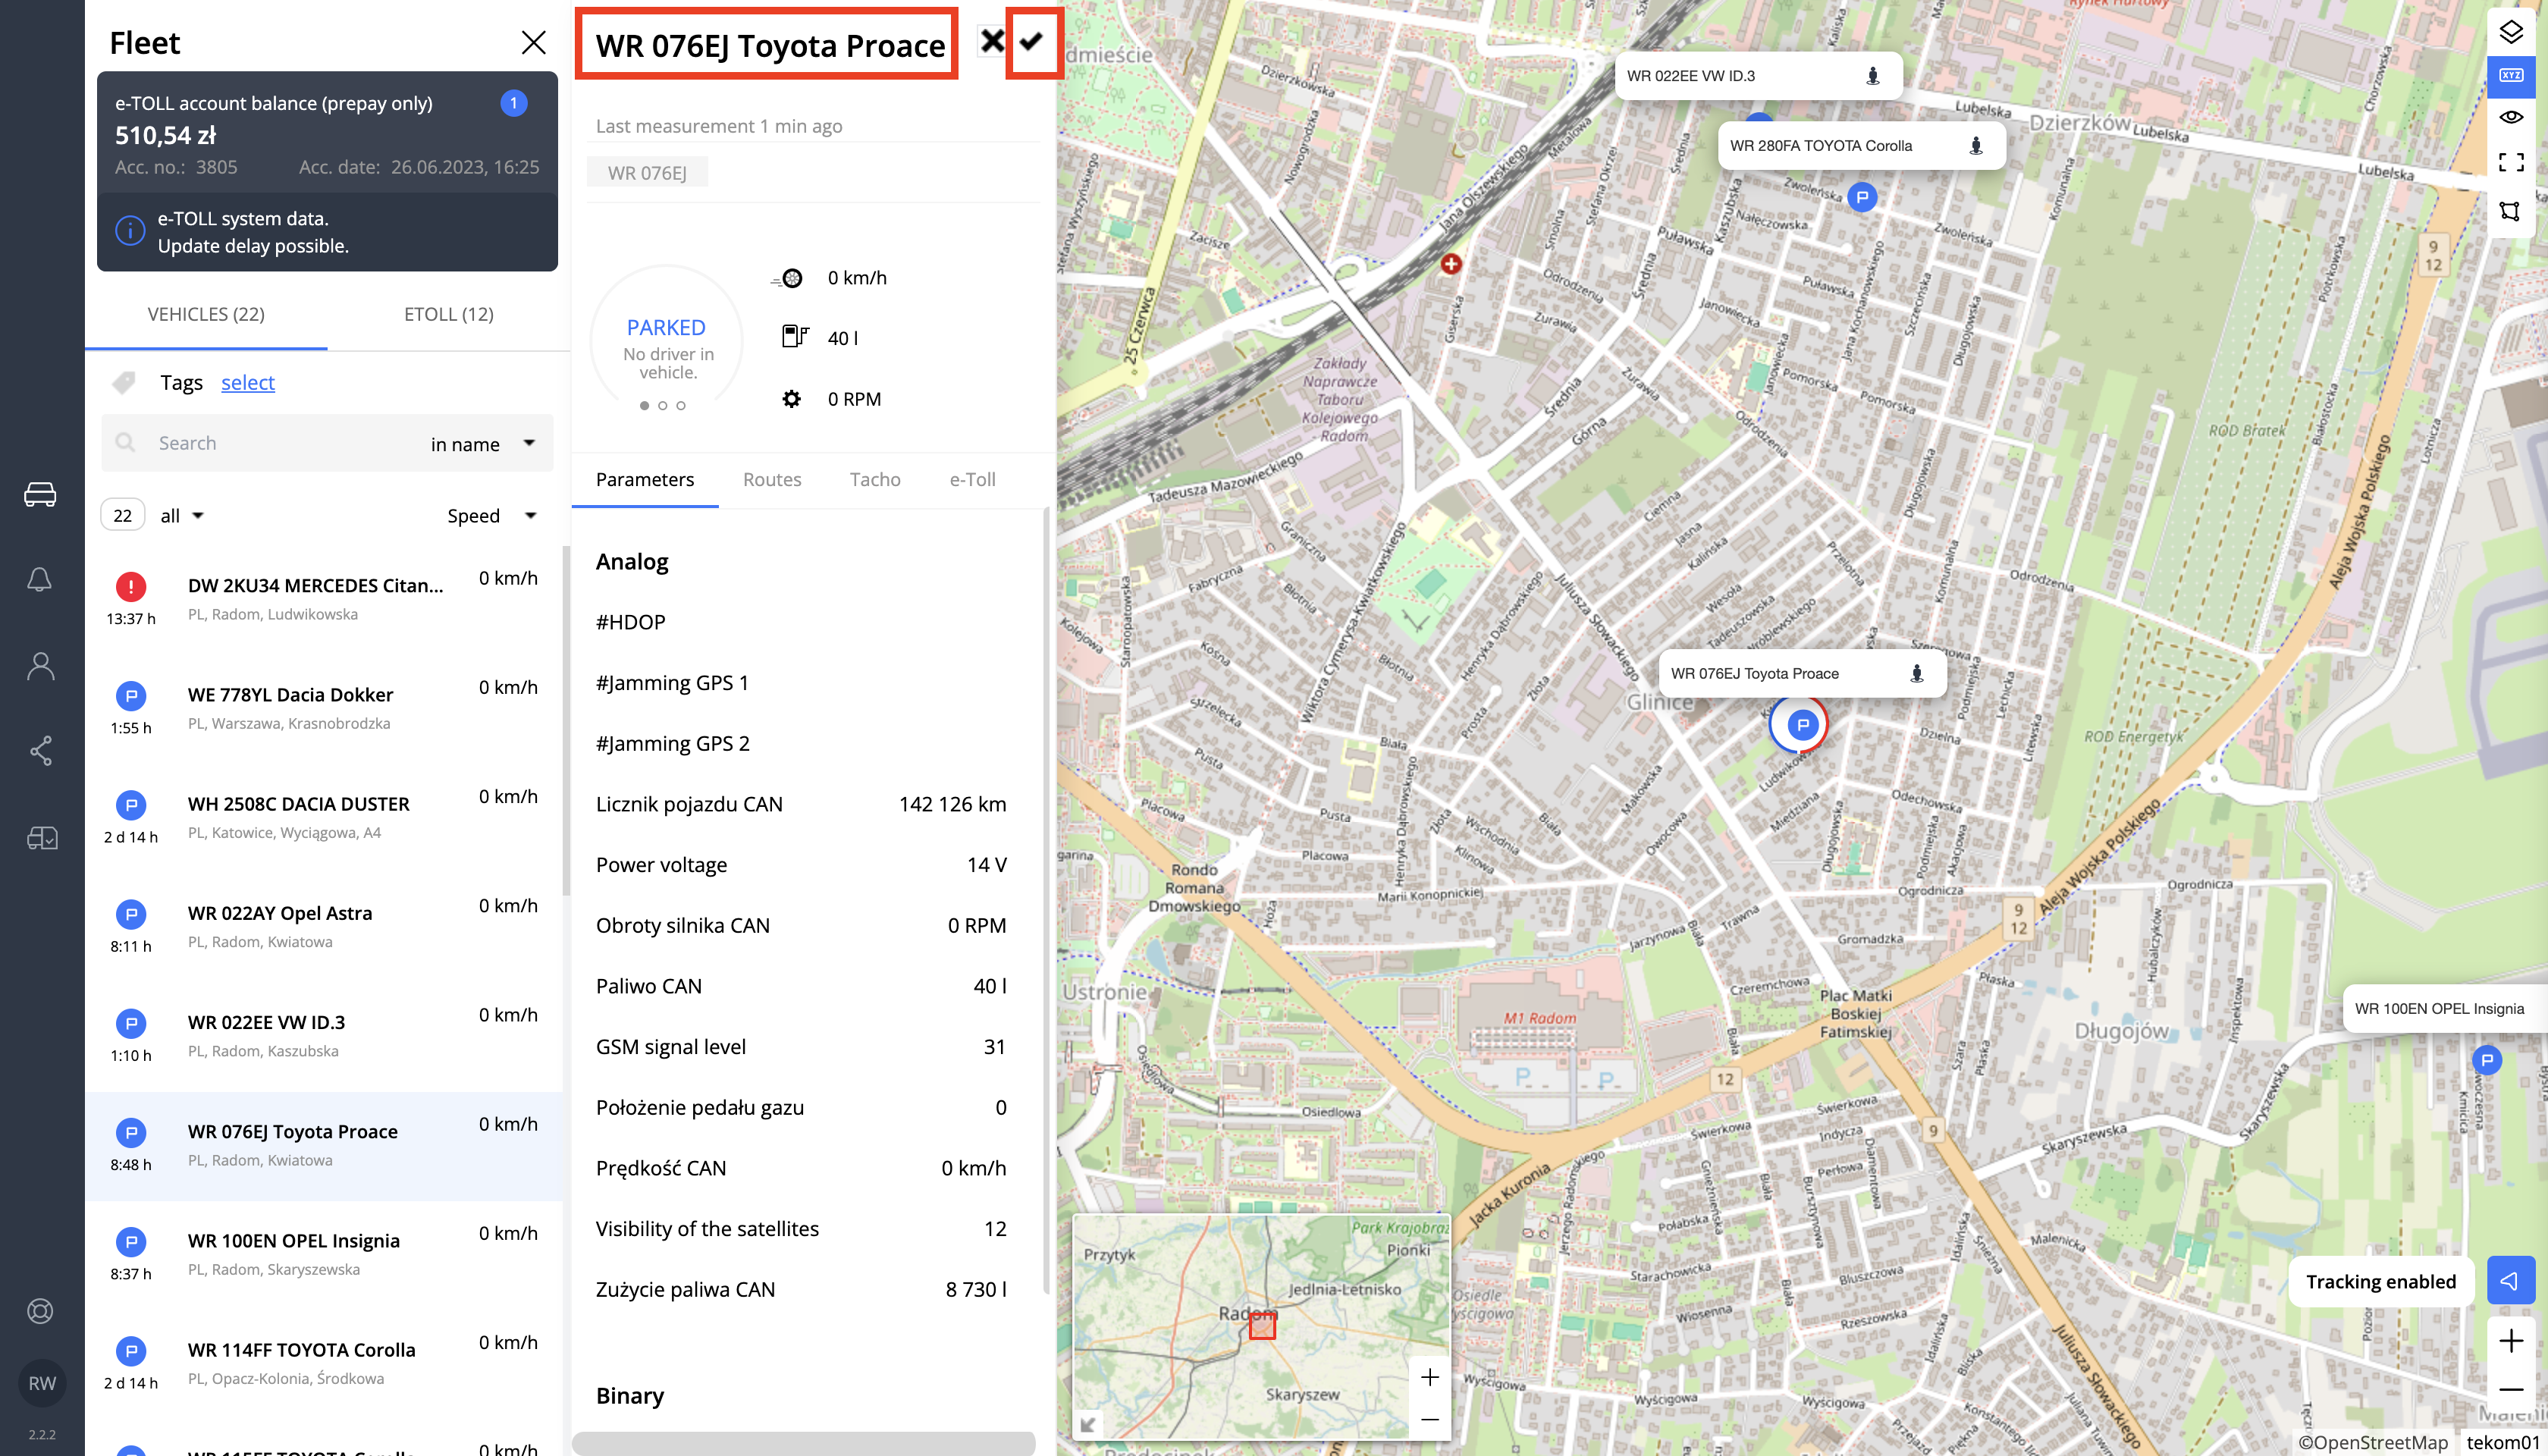
Task: Zoom in on main map
Action: pyautogui.click(x=2511, y=1341)
